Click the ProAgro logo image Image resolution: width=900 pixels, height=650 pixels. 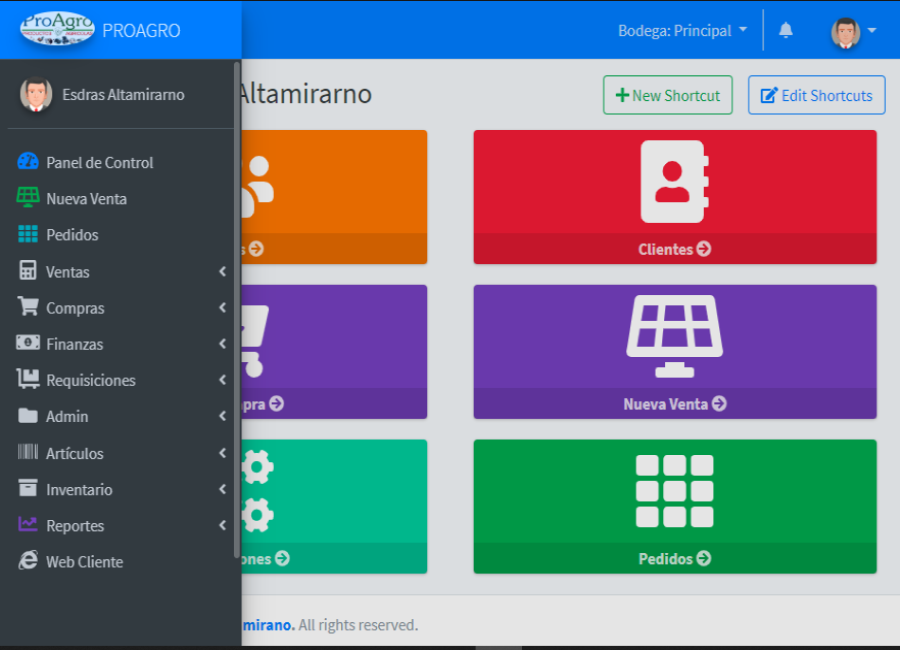[58, 30]
